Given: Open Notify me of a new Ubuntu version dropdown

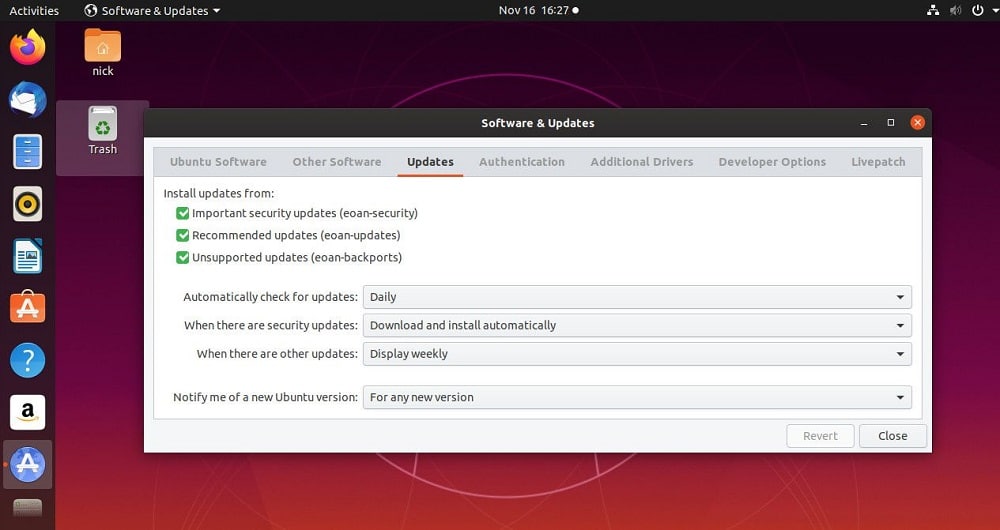Looking at the screenshot, I should pyautogui.click(x=637, y=397).
